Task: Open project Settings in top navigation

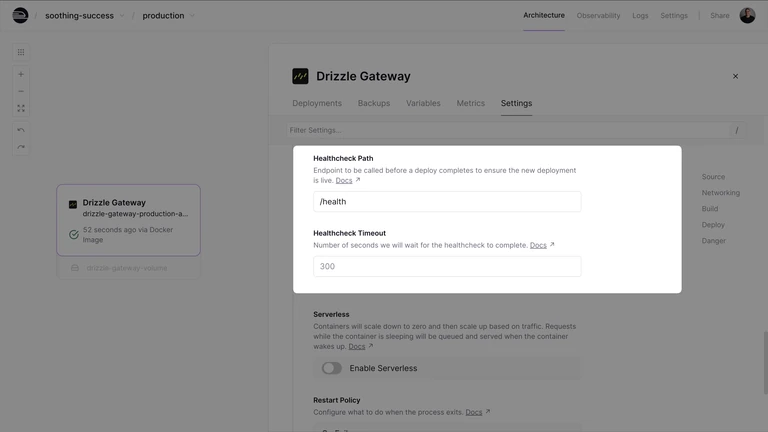Action: 673,16
